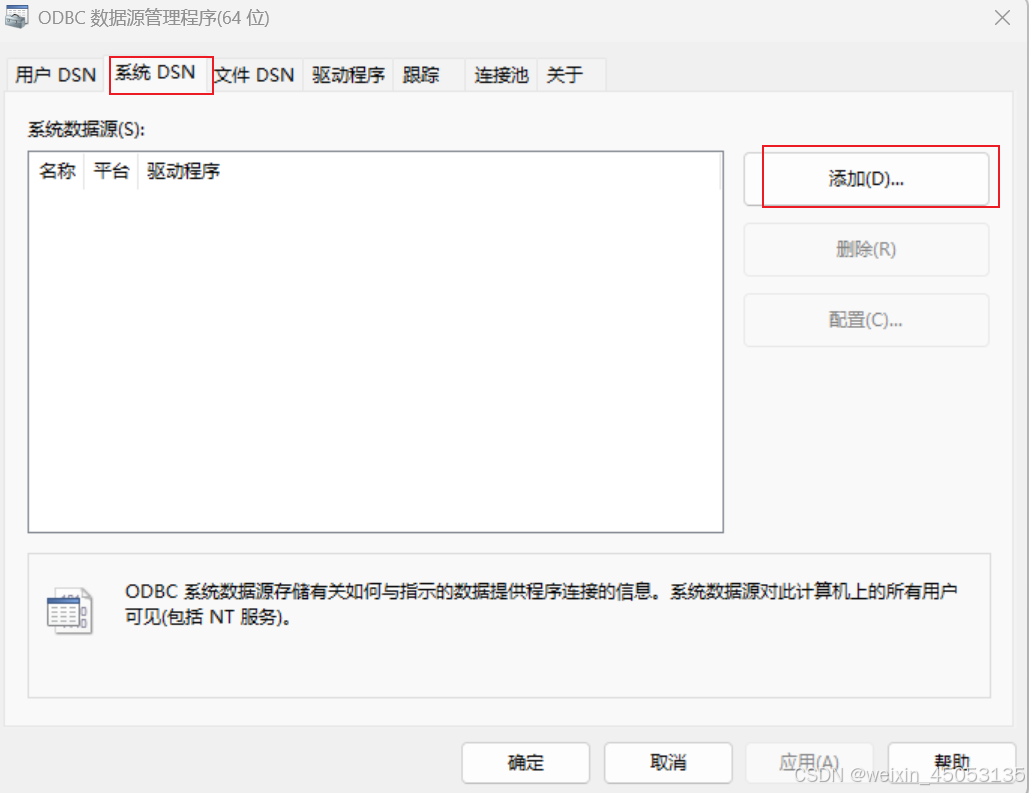Click the 取消 button
The image size is (1029, 793).
pos(668,763)
